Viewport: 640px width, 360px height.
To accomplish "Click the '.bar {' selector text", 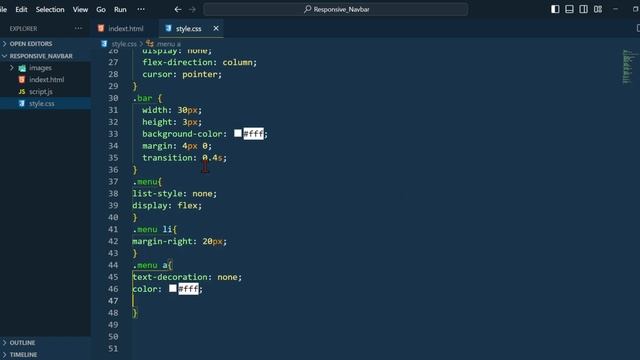I will (x=147, y=98).
